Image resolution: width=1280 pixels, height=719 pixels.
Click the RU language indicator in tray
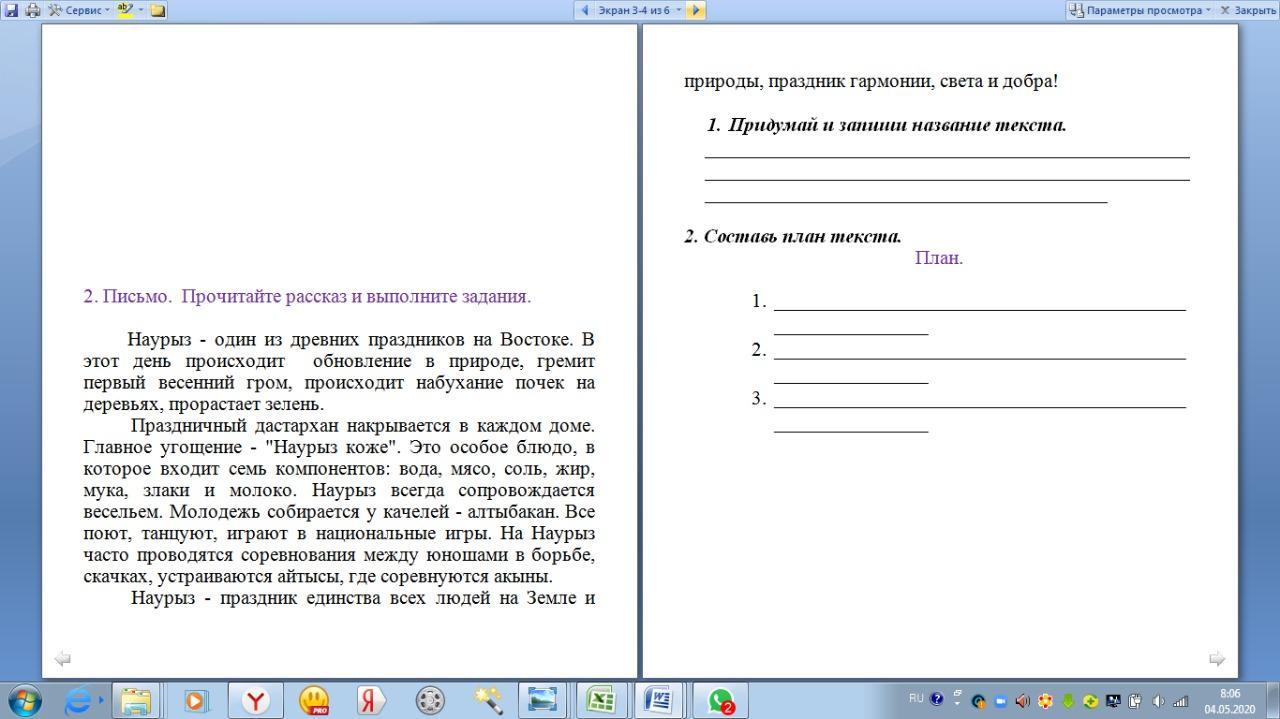[916, 698]
